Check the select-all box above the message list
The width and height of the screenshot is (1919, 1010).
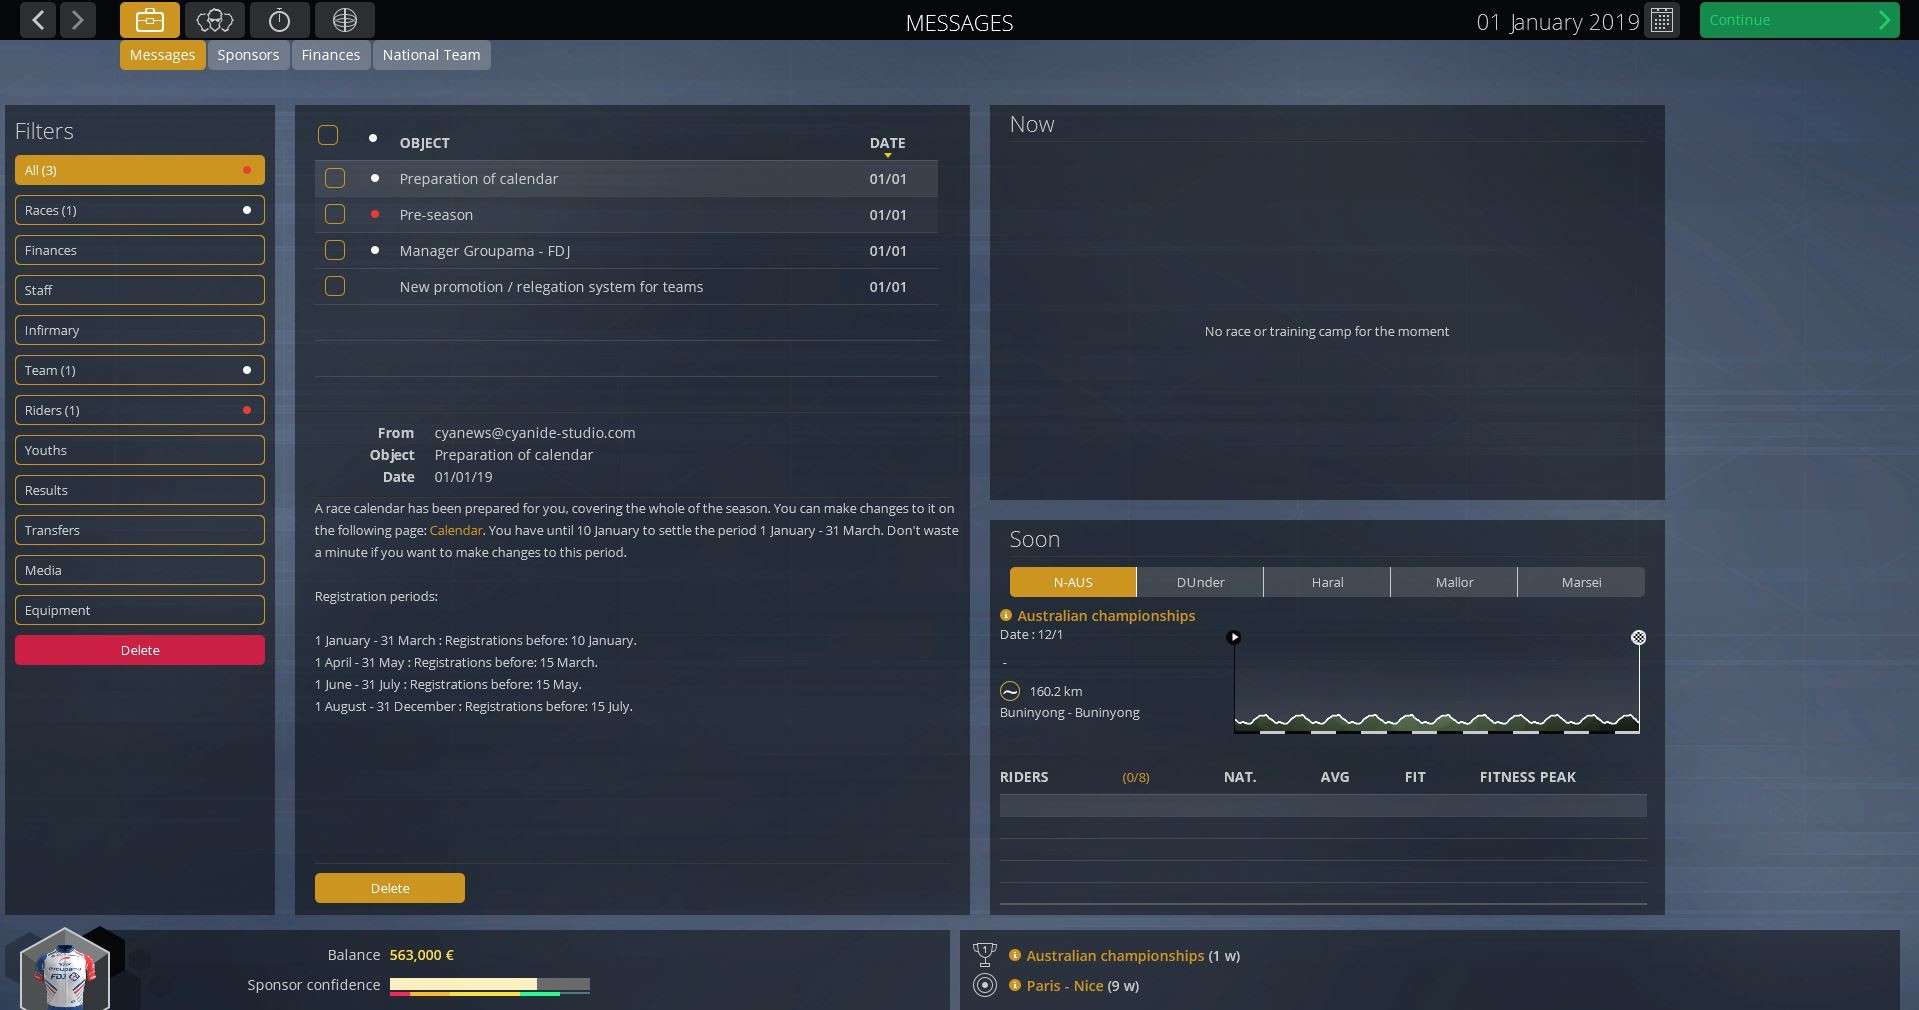[327, 135]
